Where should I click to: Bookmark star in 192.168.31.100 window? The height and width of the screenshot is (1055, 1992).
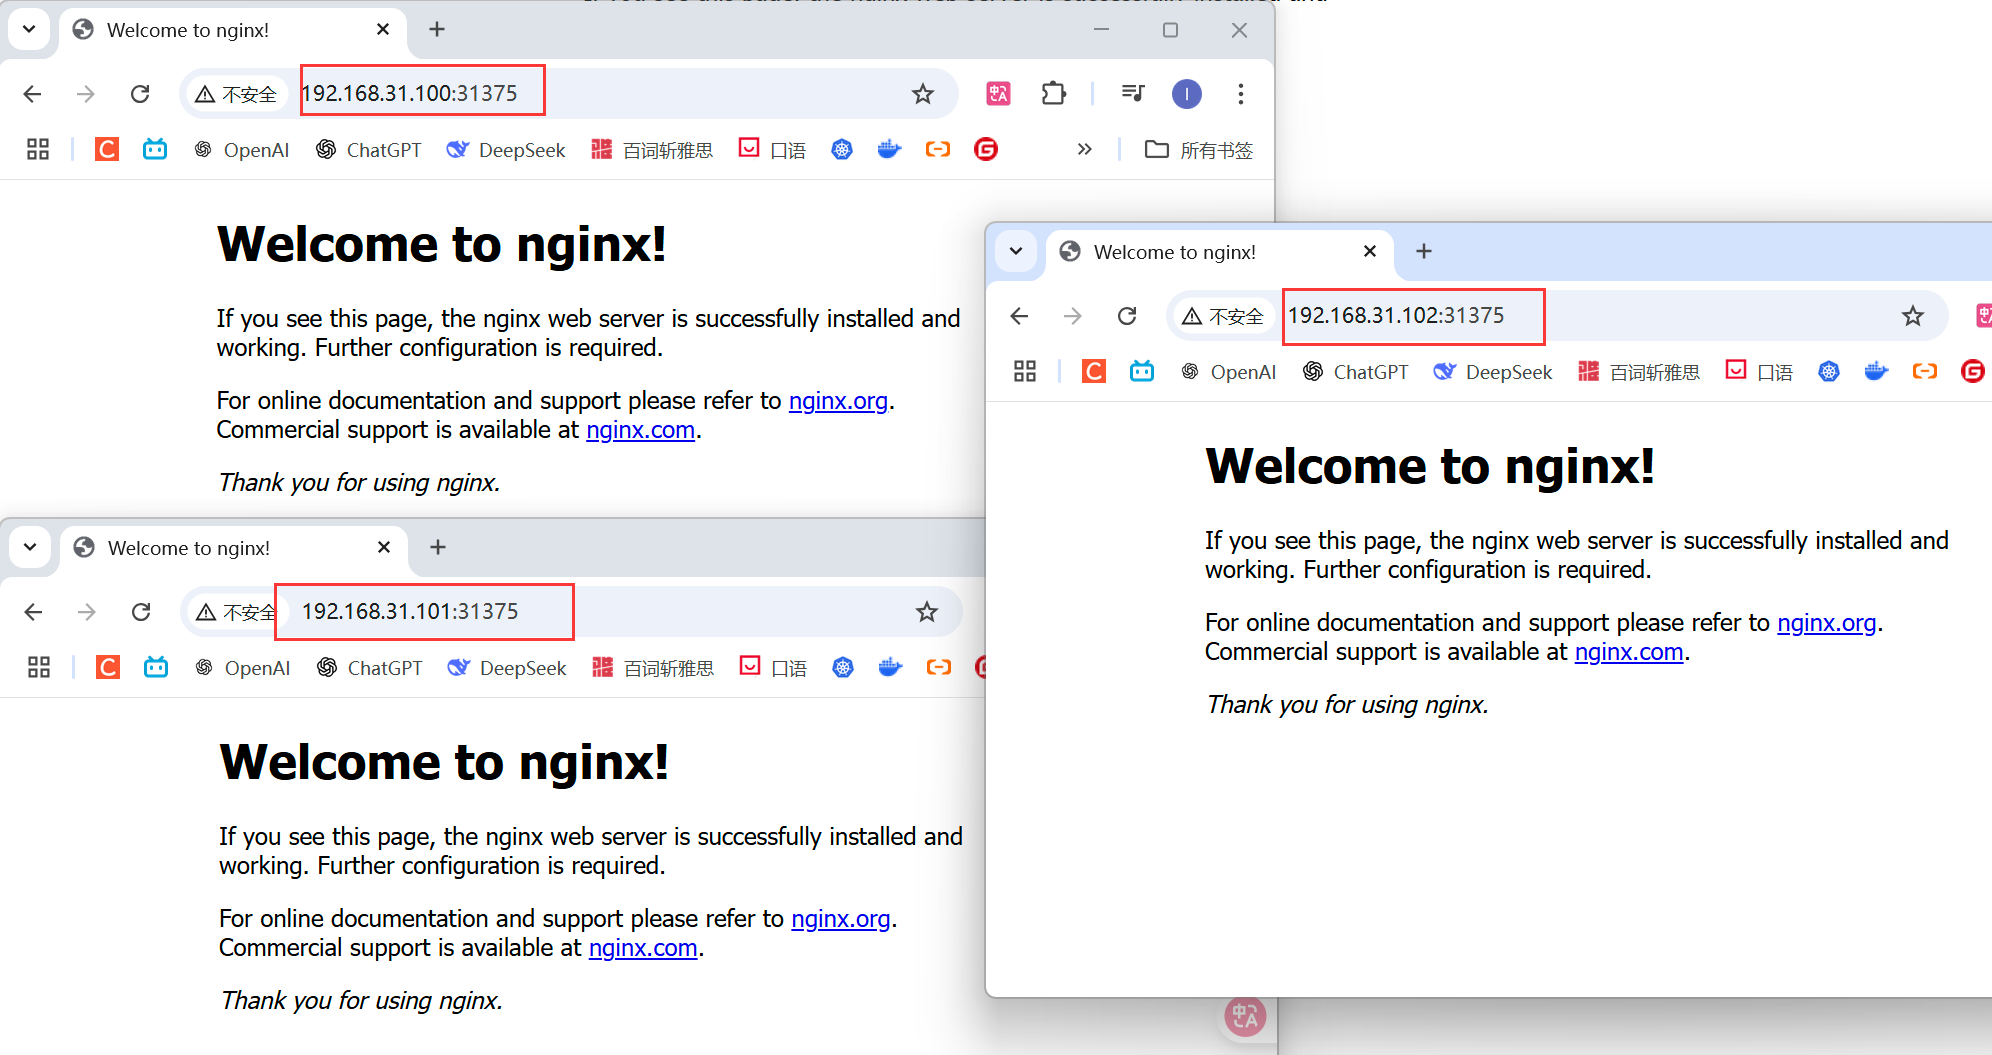pos(922,94)
